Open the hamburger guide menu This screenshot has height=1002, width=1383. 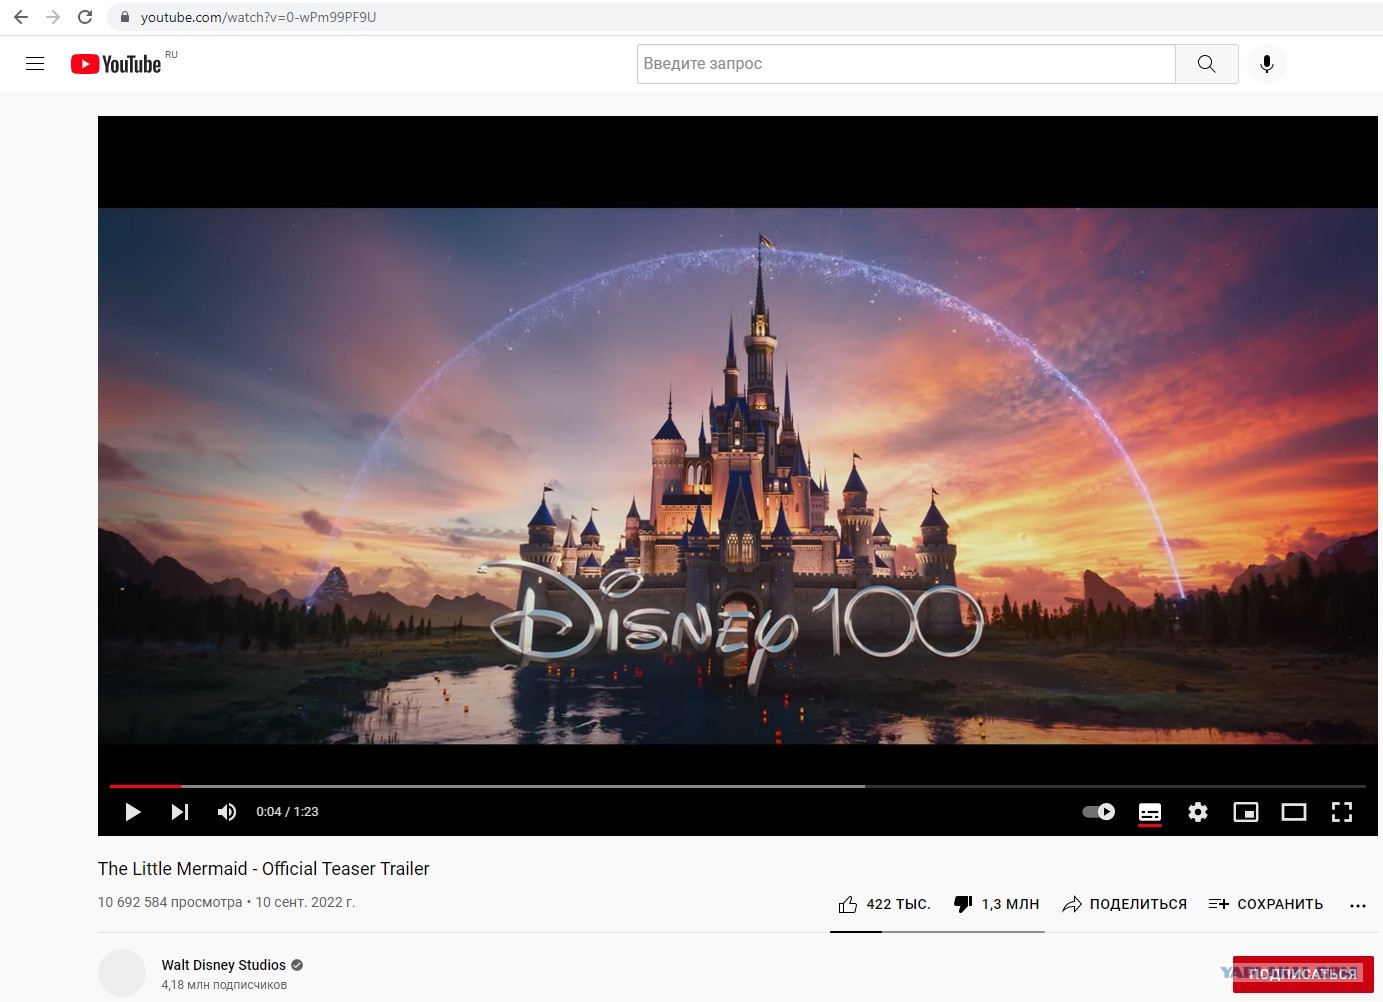[35, 64]
